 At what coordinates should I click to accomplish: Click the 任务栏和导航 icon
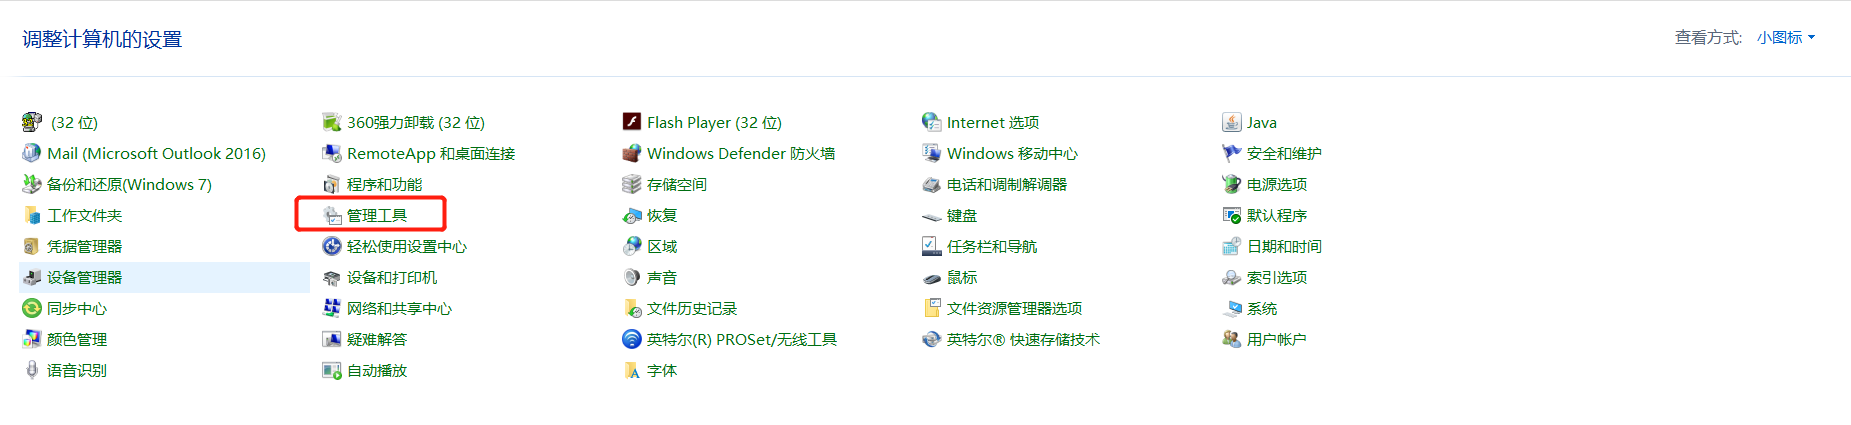point(932,246)
